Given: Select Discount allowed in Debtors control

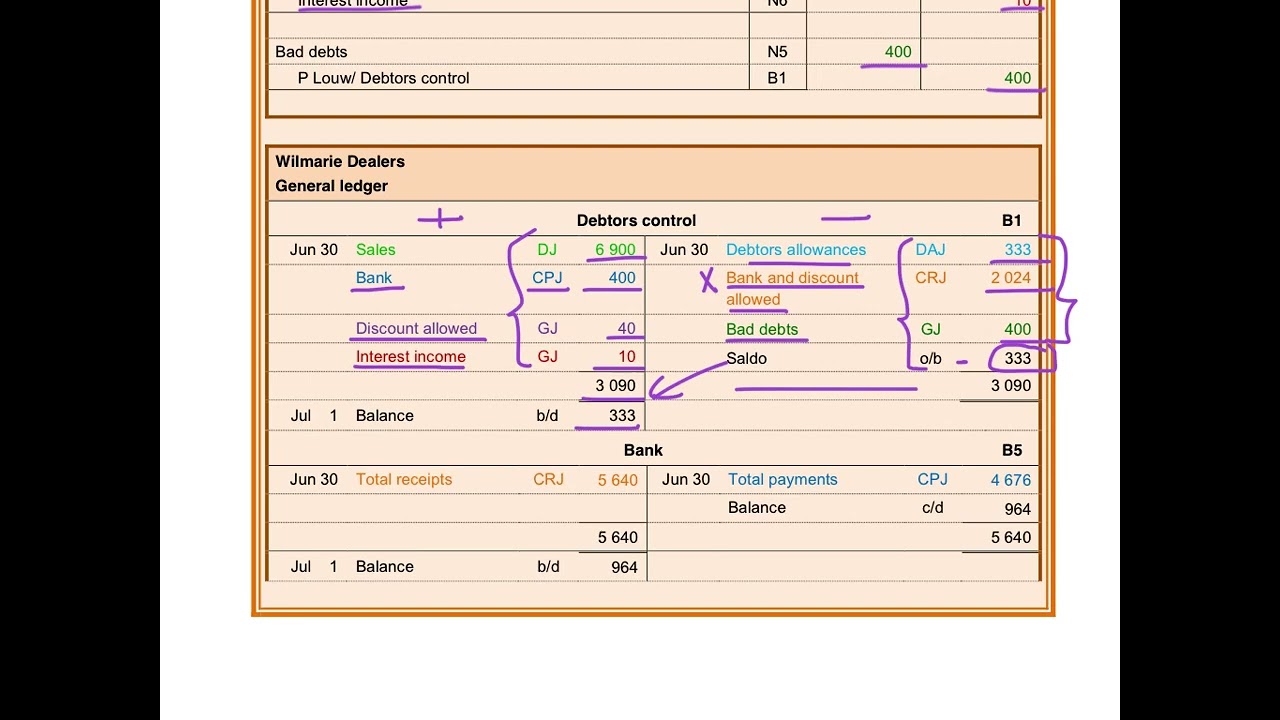Looking at the screenshot, I should tap(416, 328).
